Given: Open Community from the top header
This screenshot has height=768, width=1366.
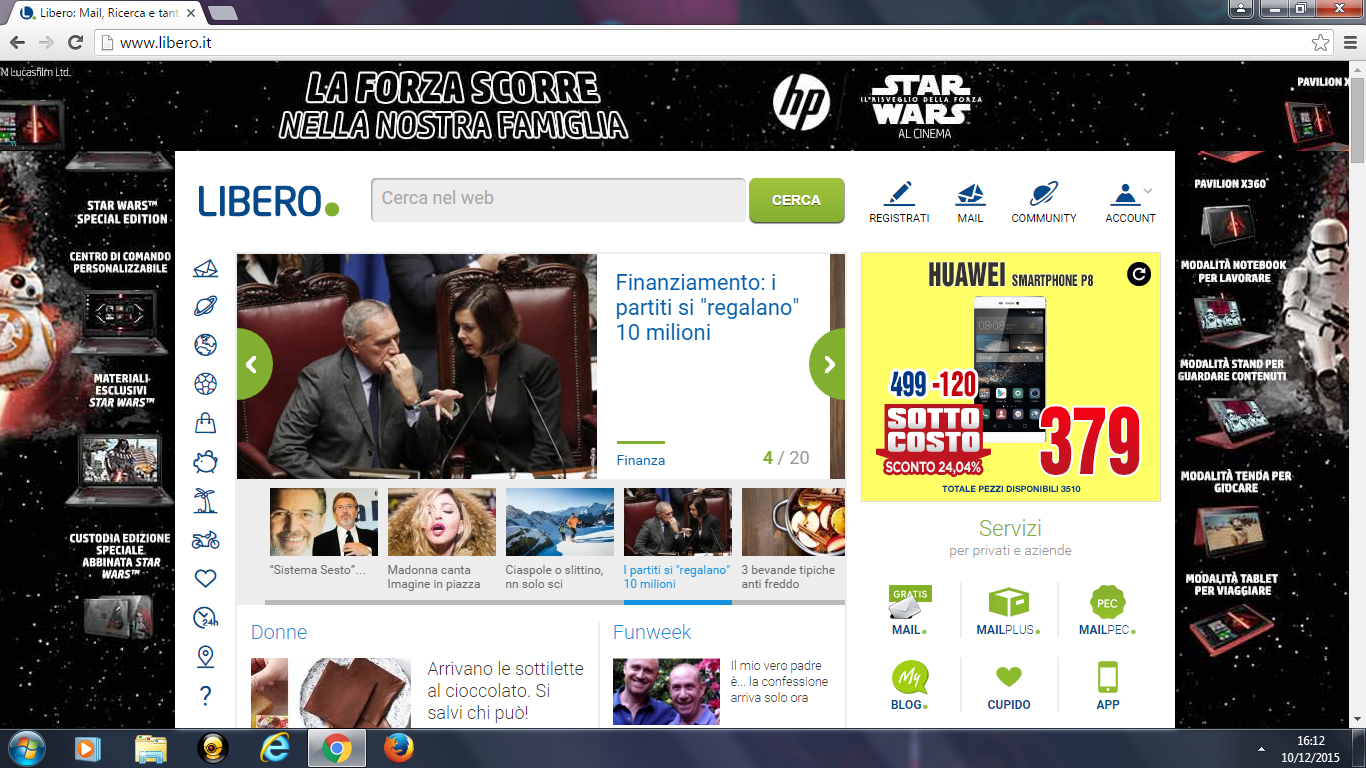Looking at the screenshot, I should 1044,202.
